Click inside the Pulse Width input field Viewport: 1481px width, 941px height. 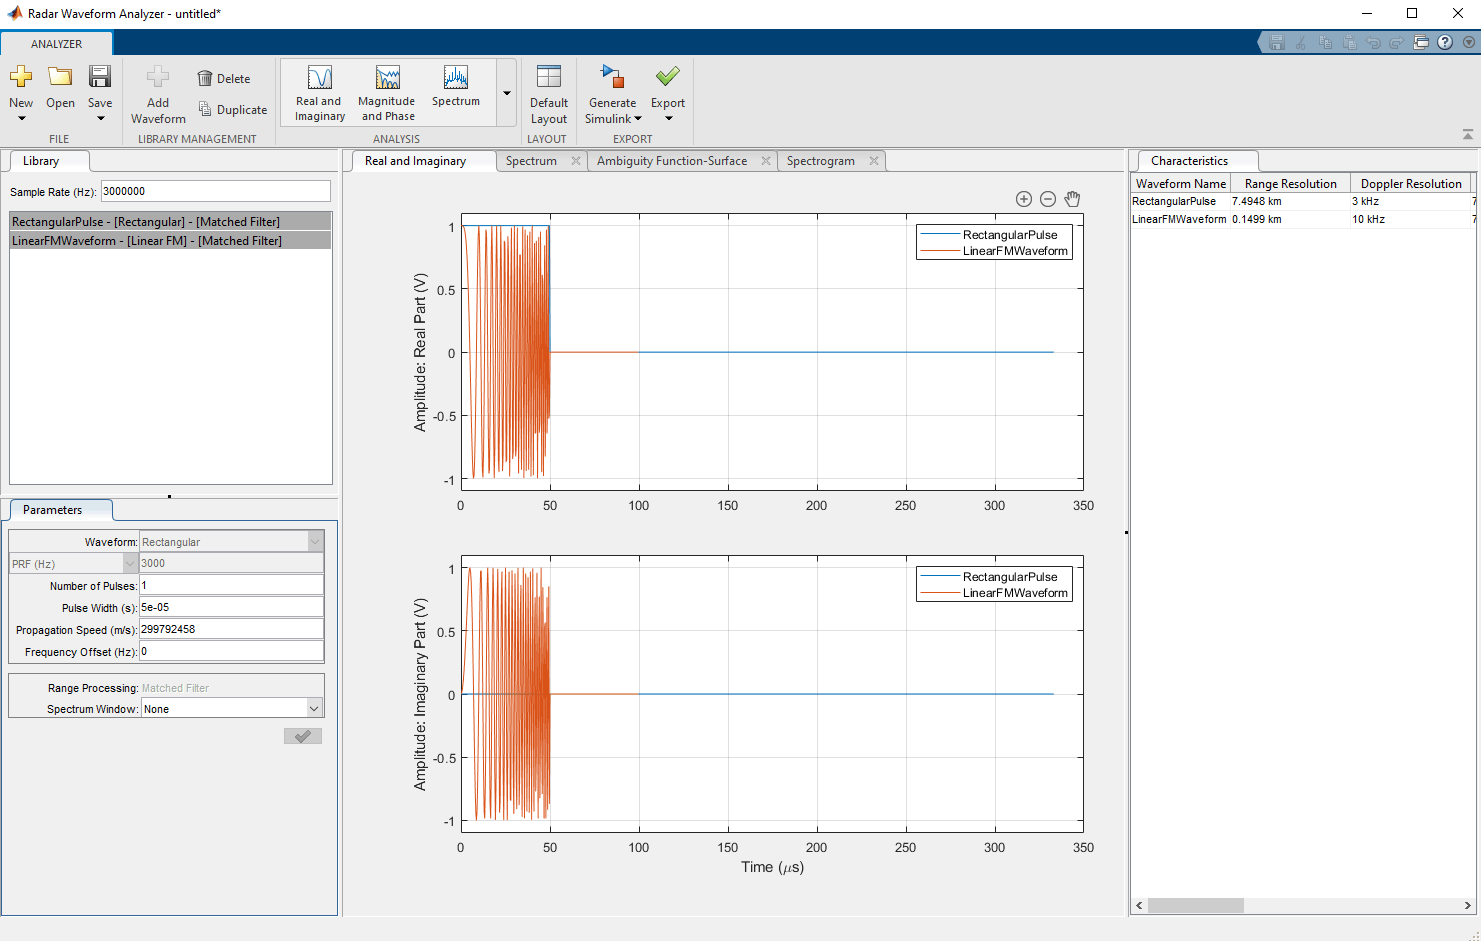[231, 607]
